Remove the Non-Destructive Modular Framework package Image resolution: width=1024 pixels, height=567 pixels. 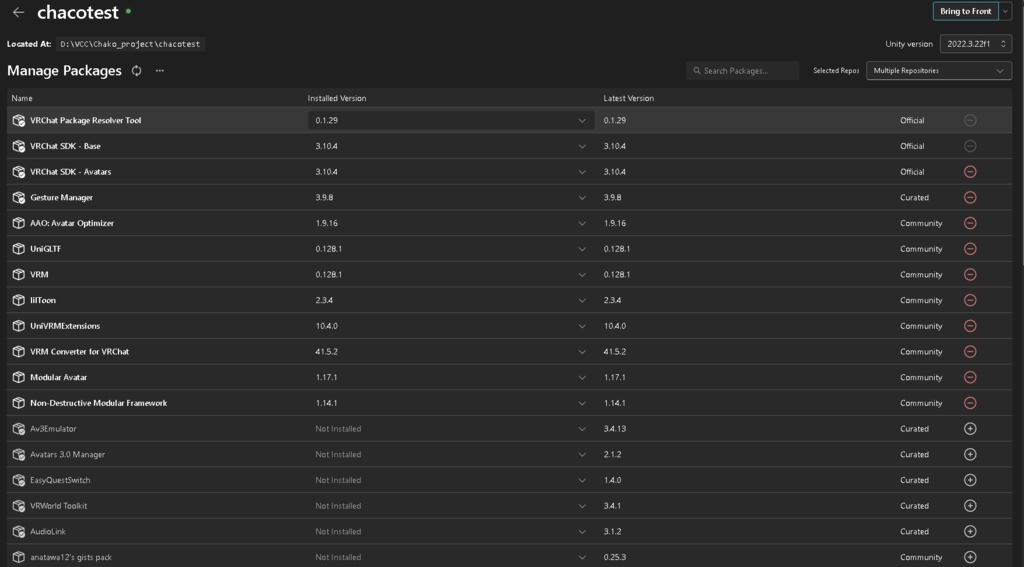pyautogui.click(x=970, y=403)
